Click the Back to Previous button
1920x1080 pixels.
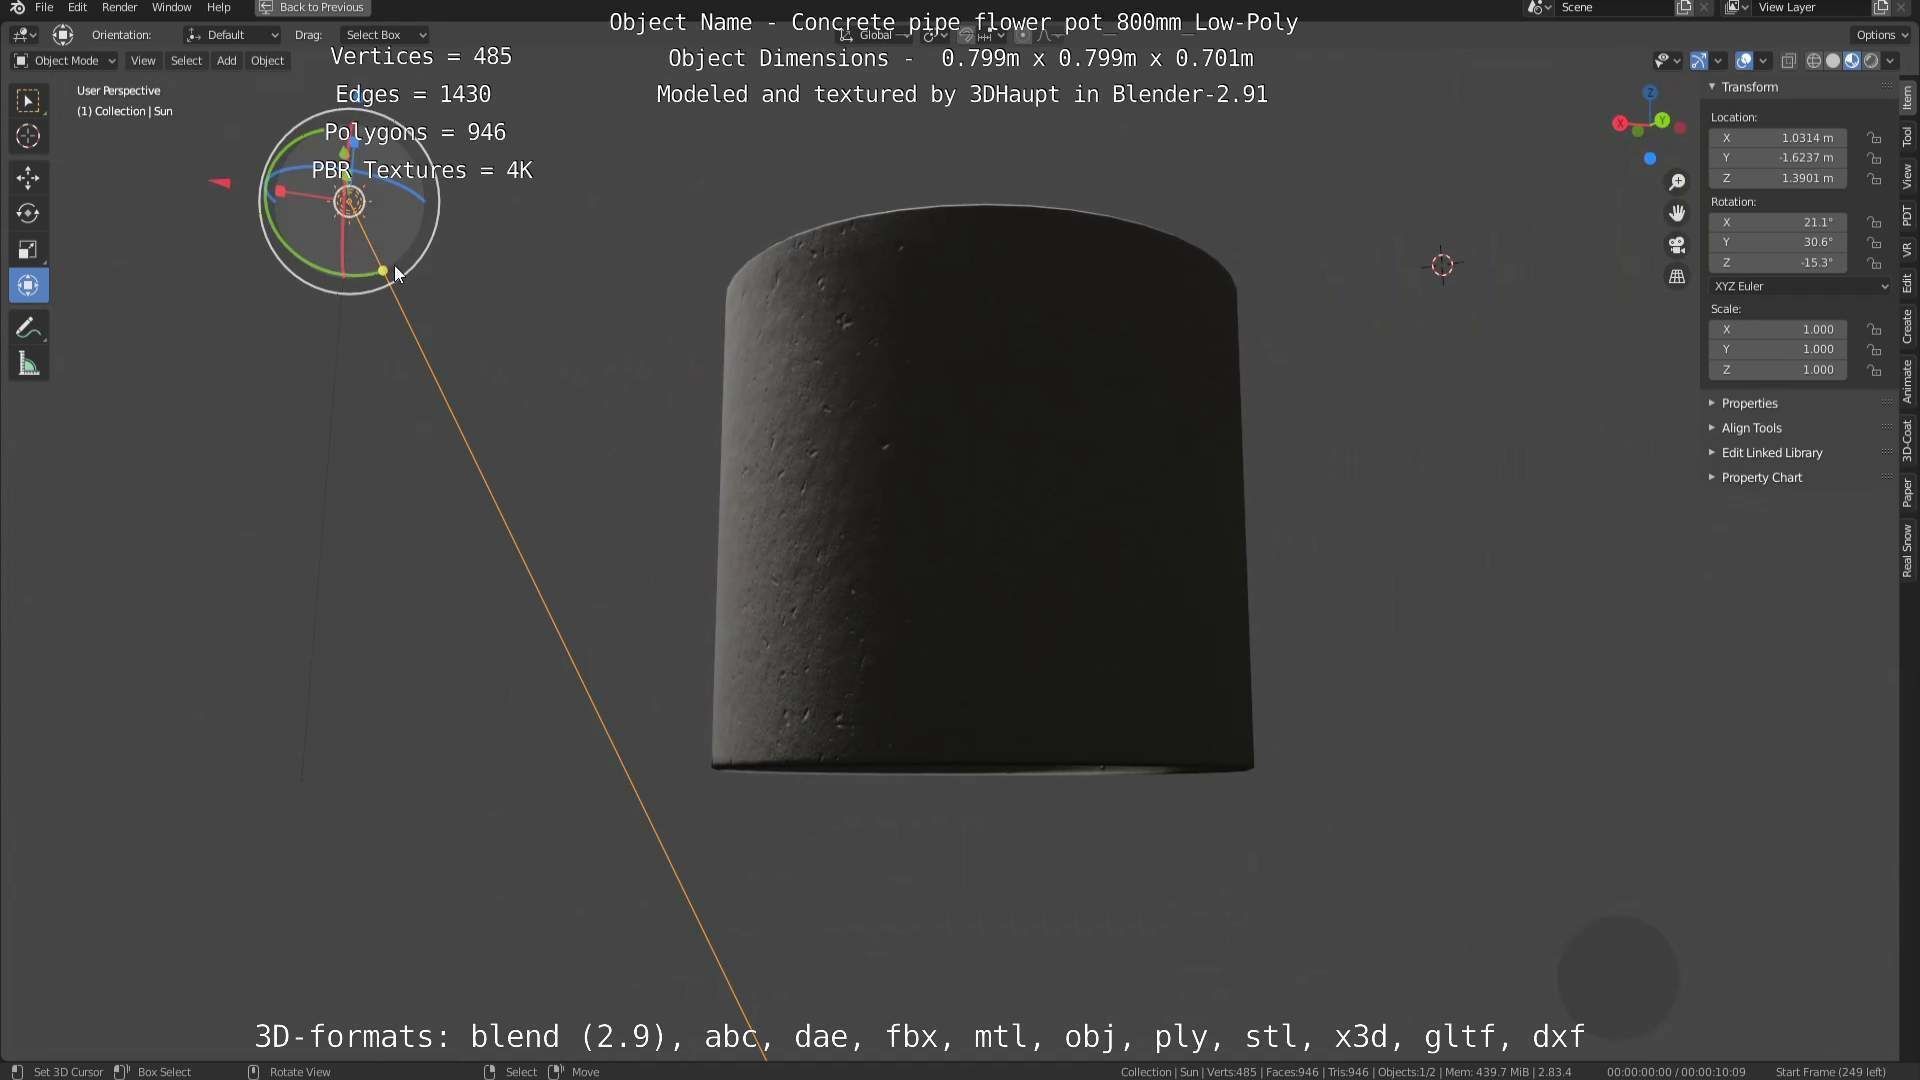[x=313, y=7]
